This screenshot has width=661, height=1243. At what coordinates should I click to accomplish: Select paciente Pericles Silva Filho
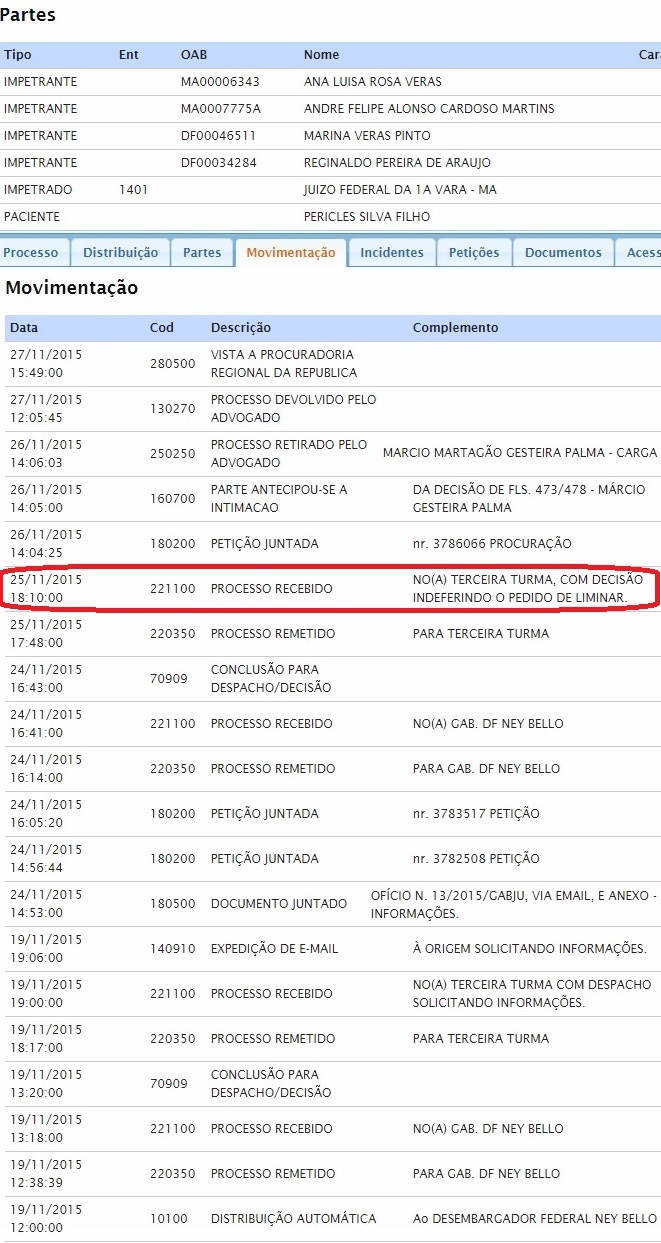coord(367,217)
